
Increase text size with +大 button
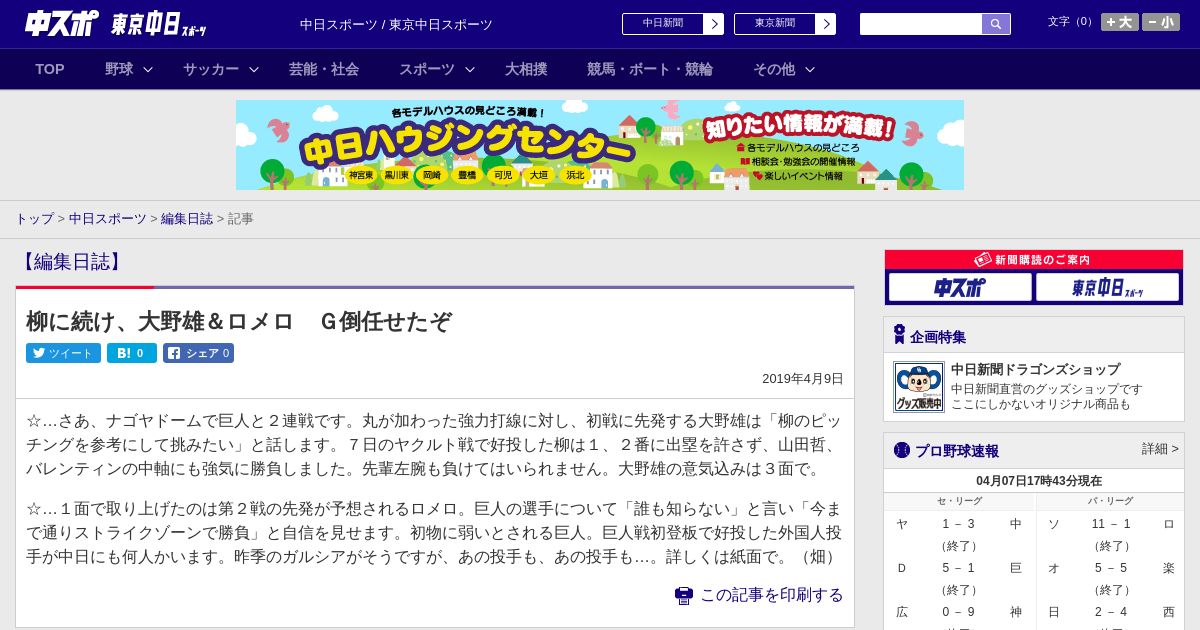click(1120, 22)
